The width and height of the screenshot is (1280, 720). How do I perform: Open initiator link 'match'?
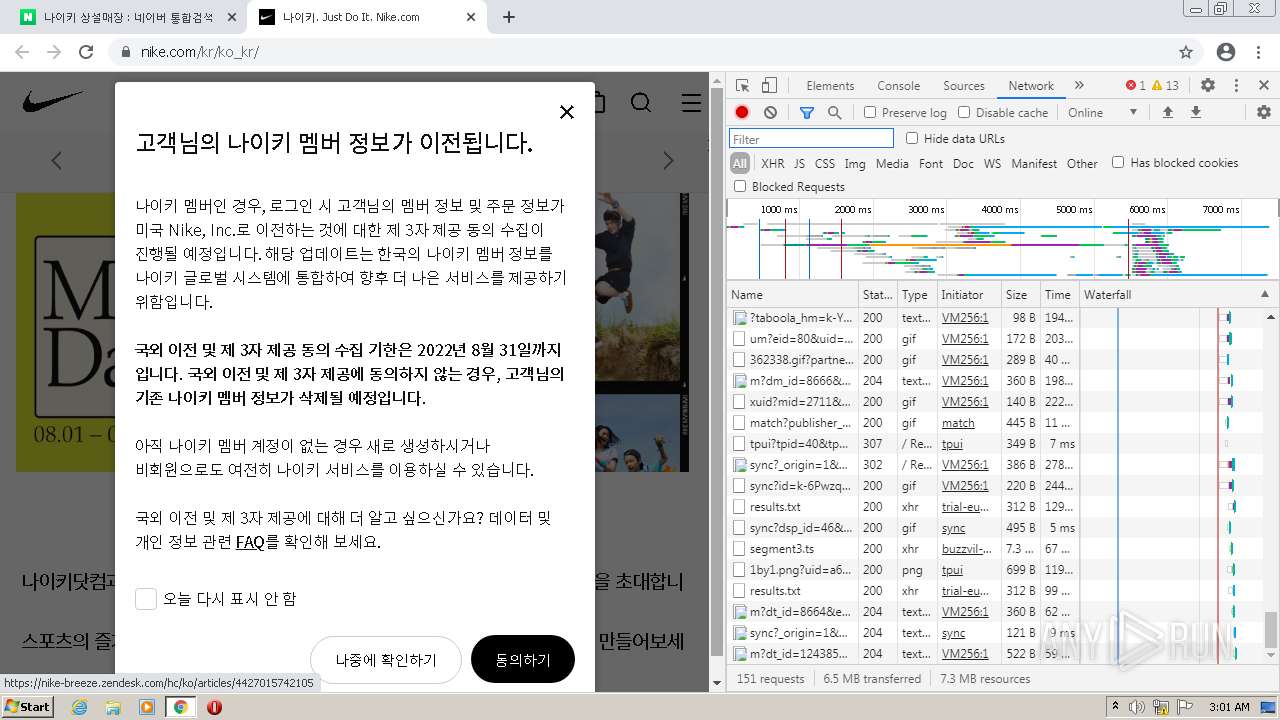[958, 423]
